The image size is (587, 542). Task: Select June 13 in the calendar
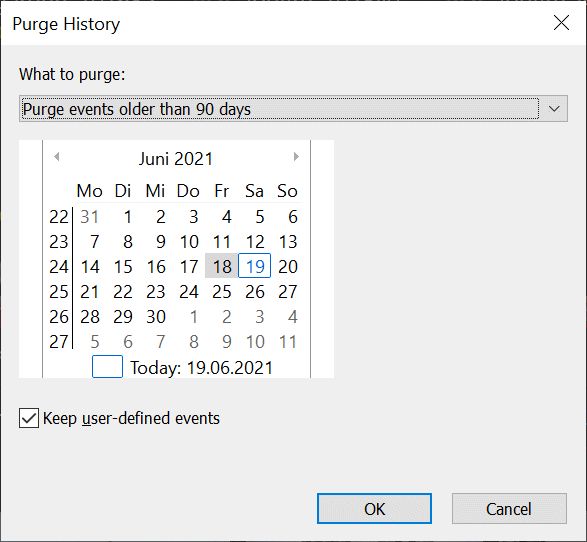click(x=288, y=241)
